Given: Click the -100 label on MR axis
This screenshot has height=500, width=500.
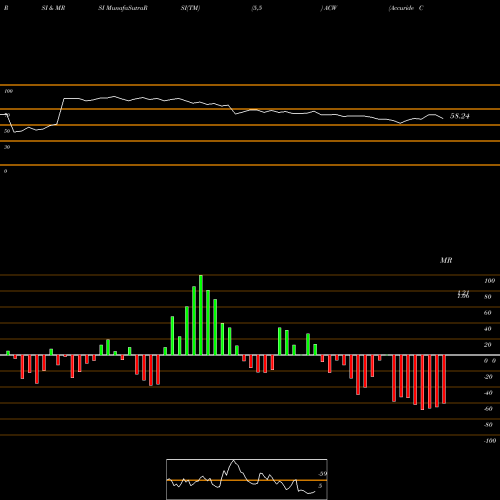Looking at the screenshot, I should point(490,441).
